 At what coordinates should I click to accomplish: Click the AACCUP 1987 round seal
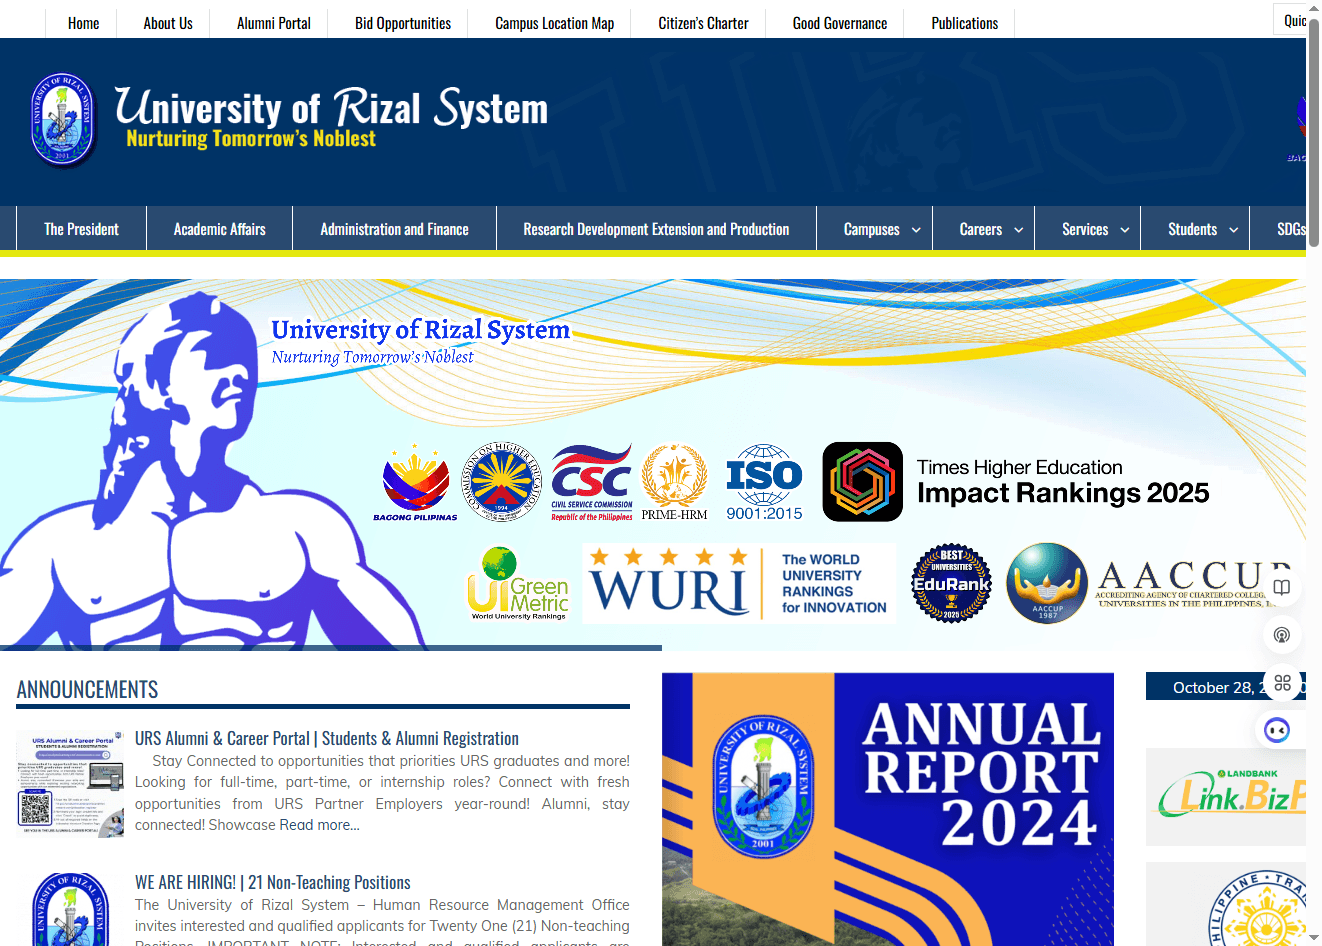pyautogui.click(x=1047, y=584)
